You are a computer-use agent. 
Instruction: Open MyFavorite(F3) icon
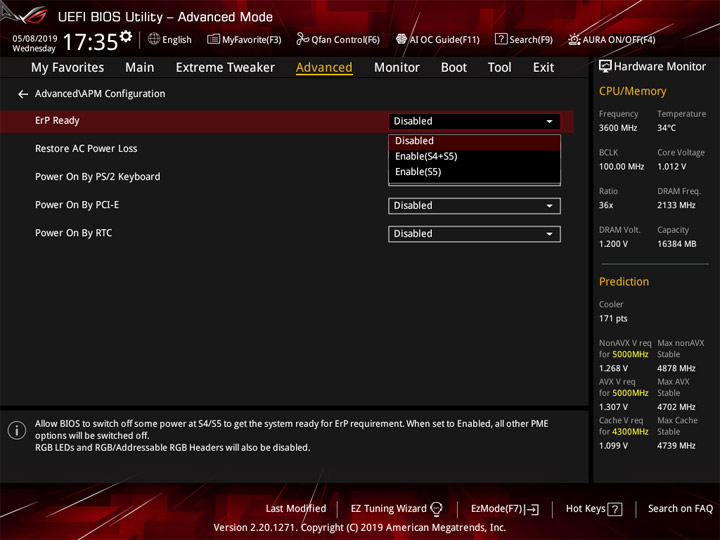click(213, 39)
